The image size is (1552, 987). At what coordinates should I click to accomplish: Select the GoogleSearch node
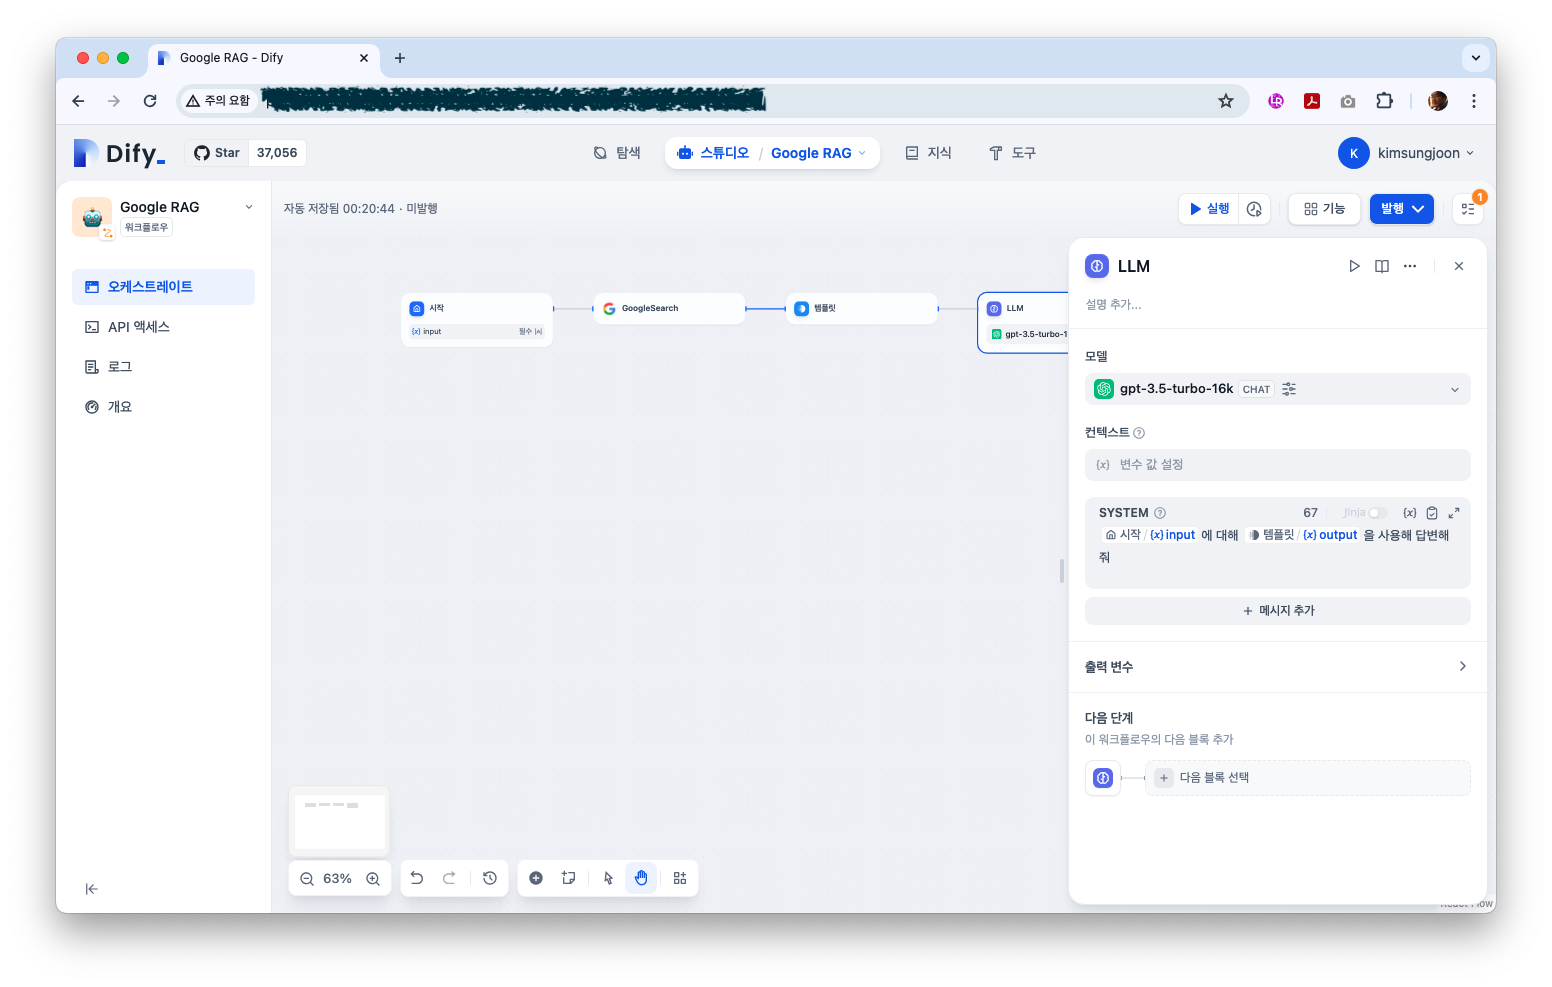669,309
